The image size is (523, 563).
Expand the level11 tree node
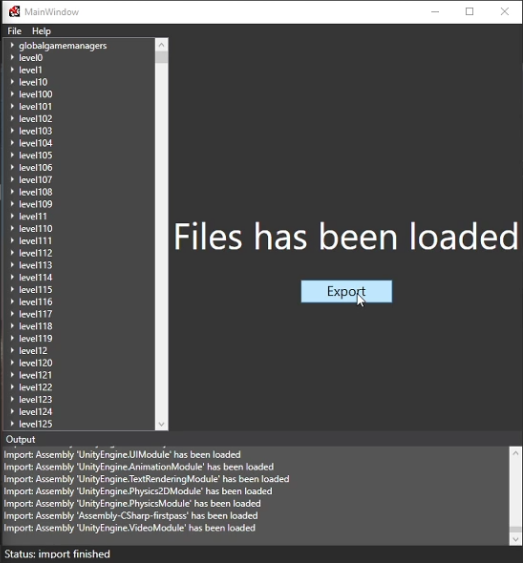pos(12,216)
